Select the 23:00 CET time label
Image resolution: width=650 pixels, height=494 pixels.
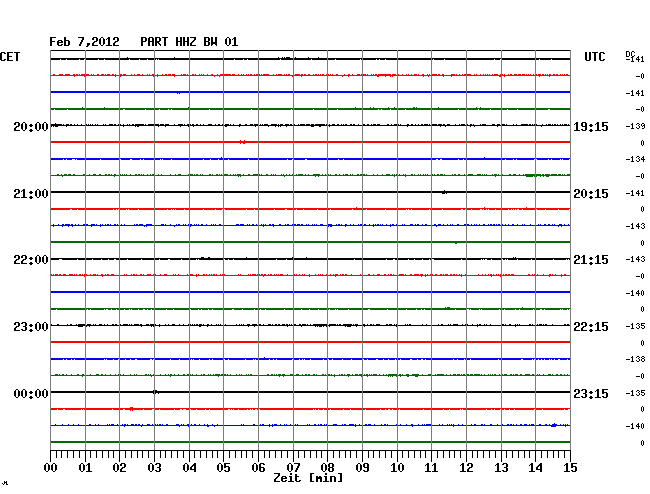click(x=30, y=327)
